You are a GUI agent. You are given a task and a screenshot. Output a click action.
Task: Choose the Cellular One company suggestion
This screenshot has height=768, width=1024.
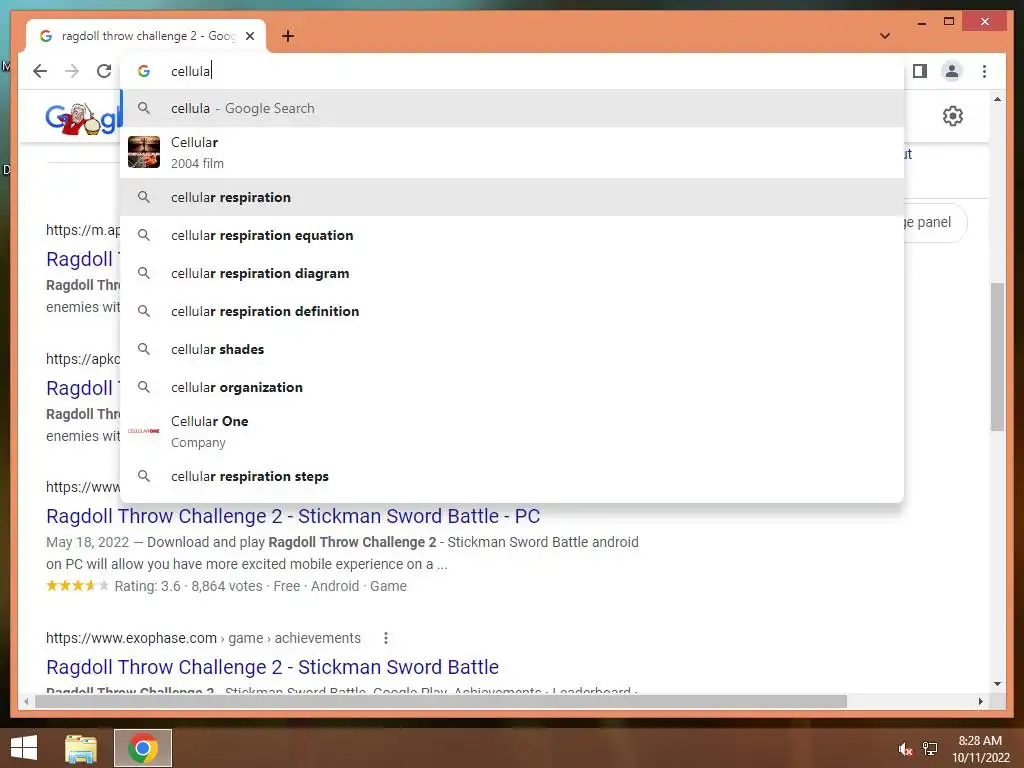pyautogui.click(x=512, y=432)
